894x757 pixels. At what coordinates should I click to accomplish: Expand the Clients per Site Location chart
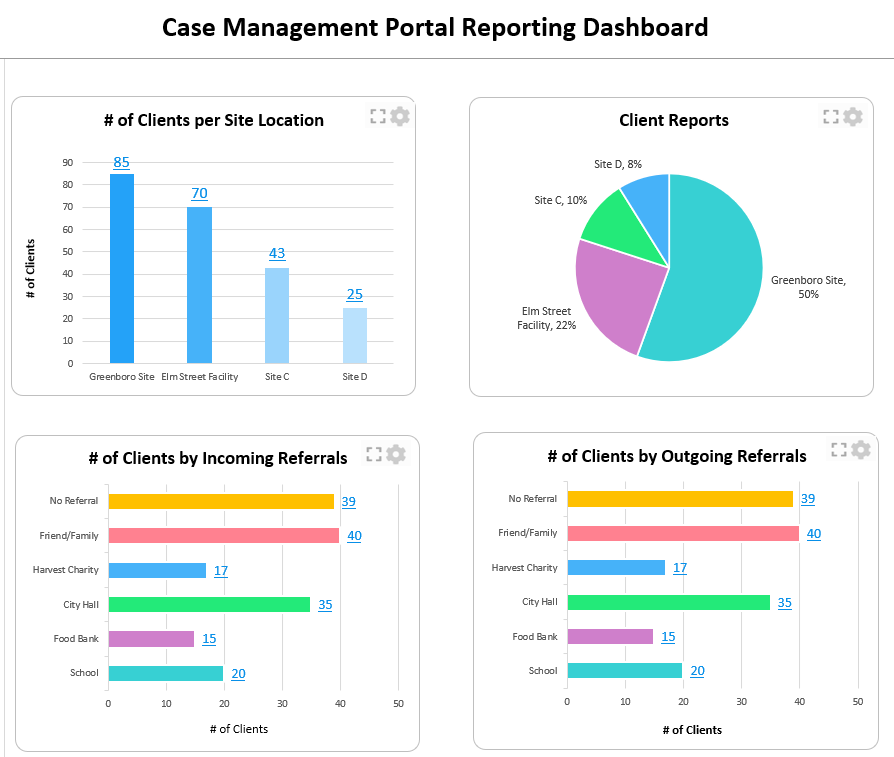pos(377,116)
